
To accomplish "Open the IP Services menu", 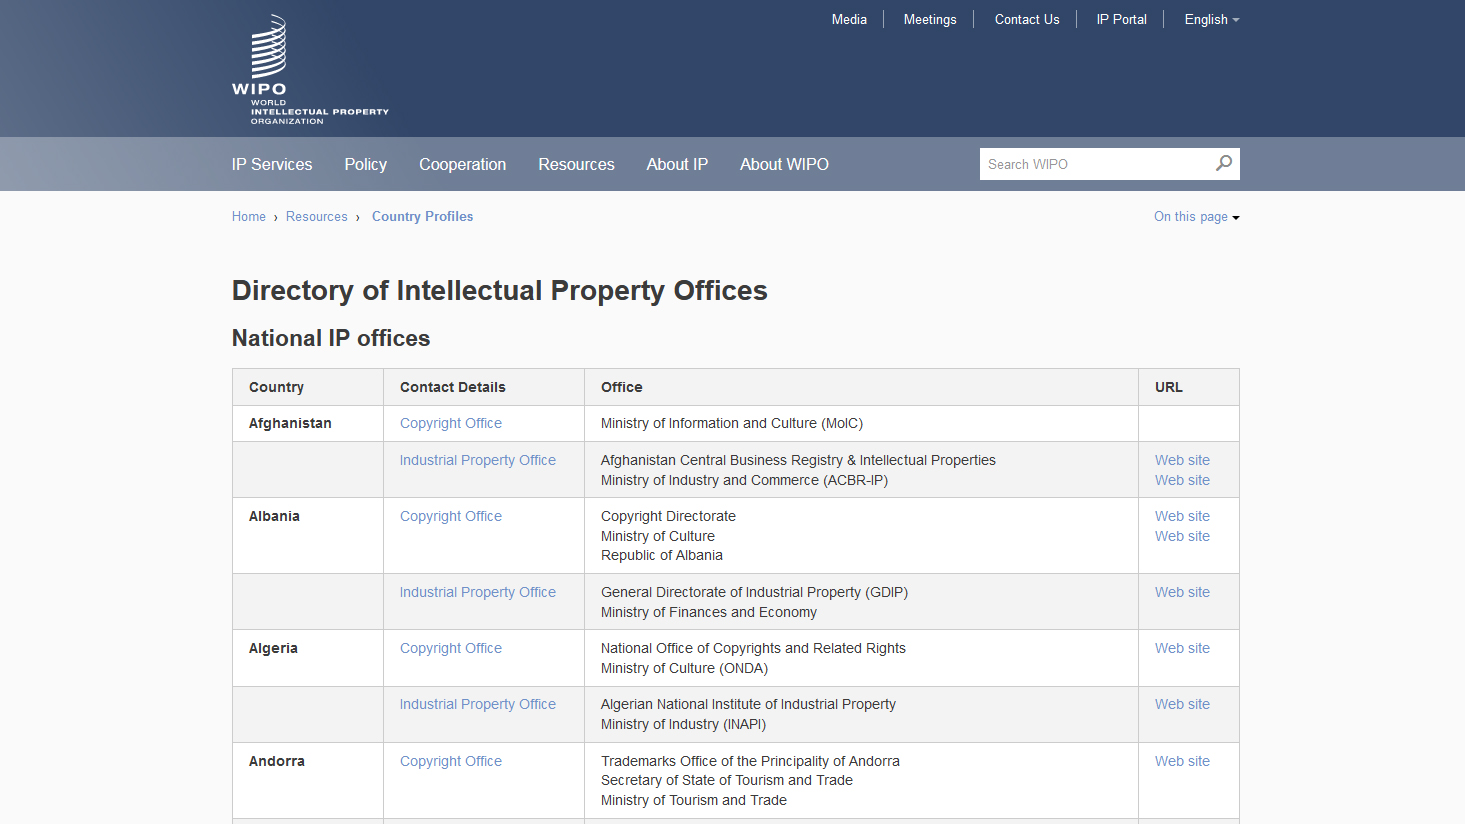I will point(272,165).
